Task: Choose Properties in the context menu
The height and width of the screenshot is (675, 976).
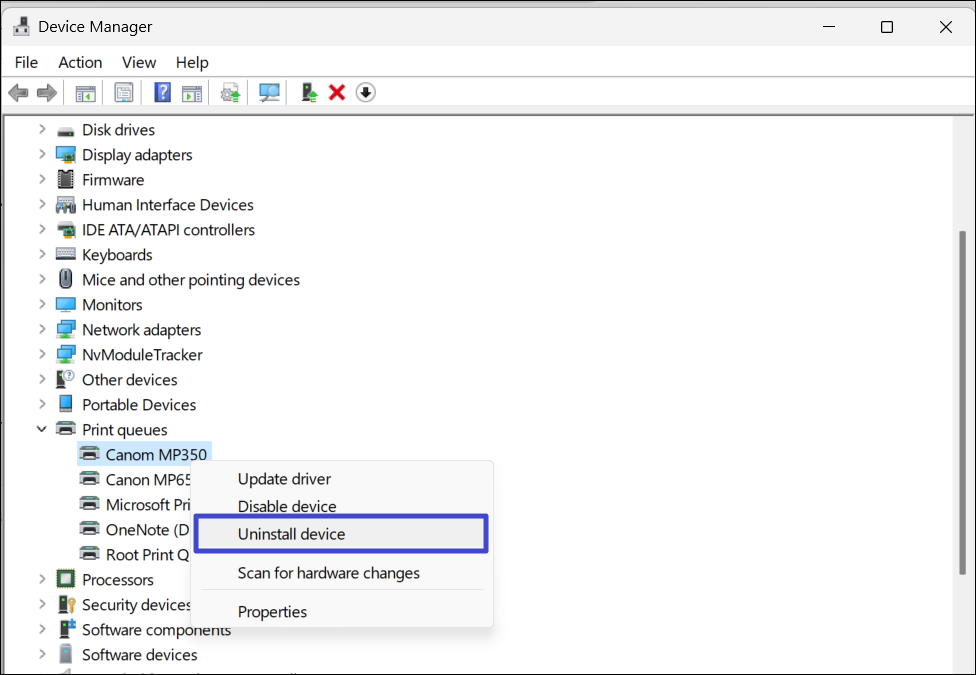Action: click(x=272, y=612)
